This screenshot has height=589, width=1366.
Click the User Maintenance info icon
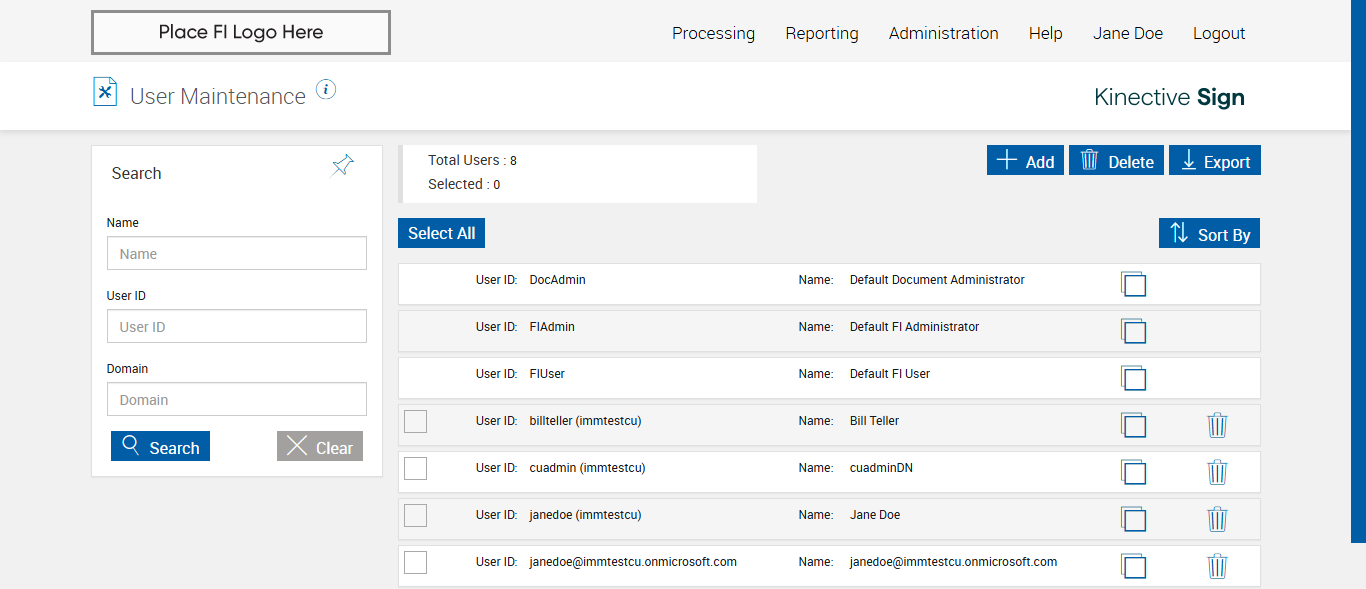(326, 90)
